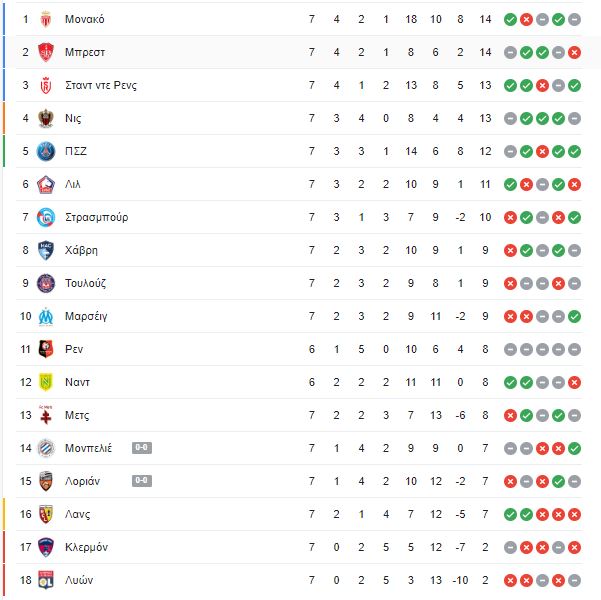The width and height of the screenshot is (601, 600).
Task: Click the Κλερμόν club crest
Action: (x=46, y=547)
